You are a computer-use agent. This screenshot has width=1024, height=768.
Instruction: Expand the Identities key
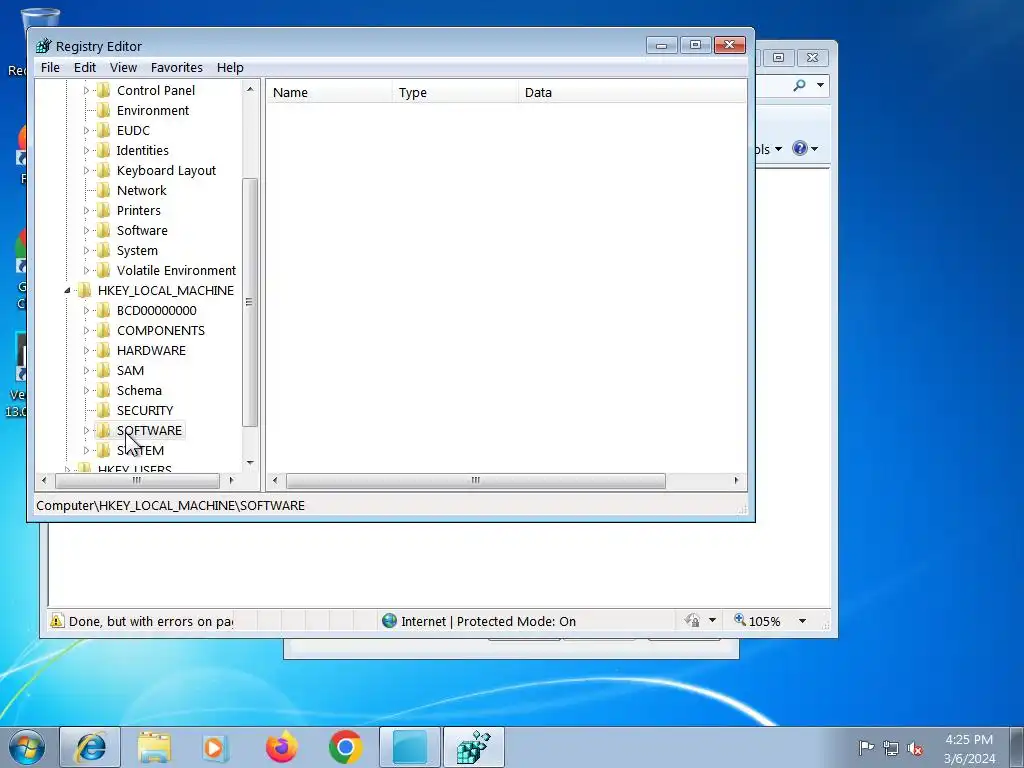click(x=86, y=151)
